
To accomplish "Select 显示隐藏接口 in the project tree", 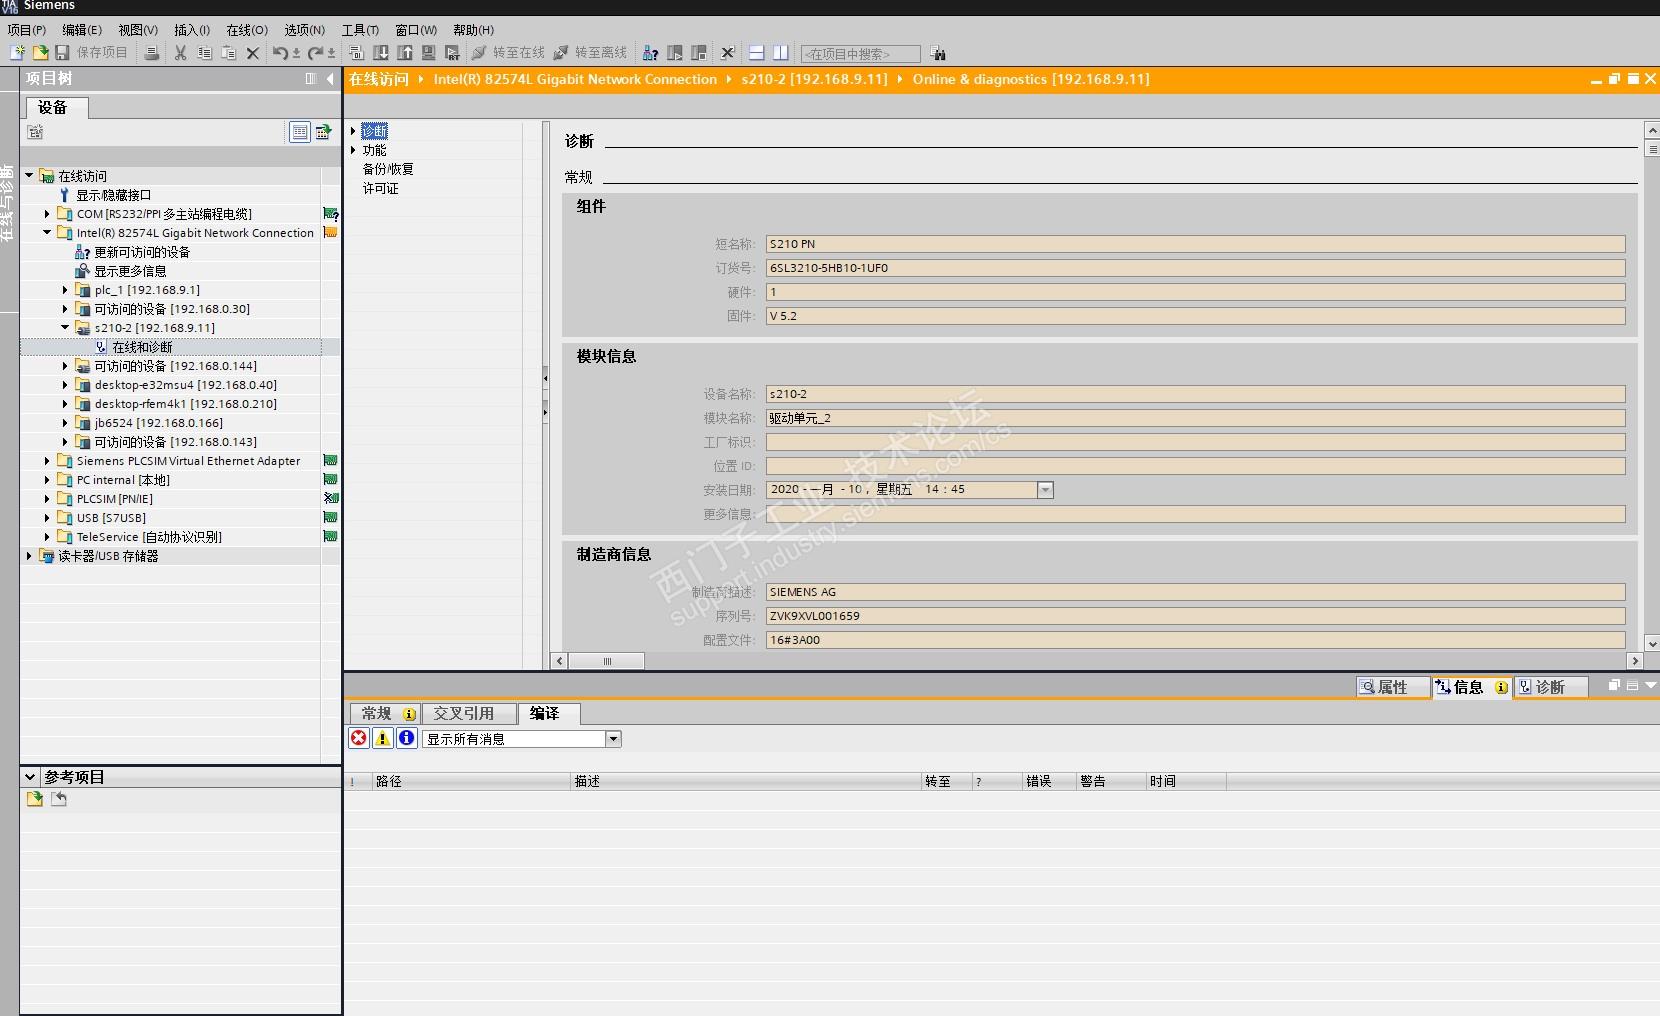I will [x=114, y=195].
